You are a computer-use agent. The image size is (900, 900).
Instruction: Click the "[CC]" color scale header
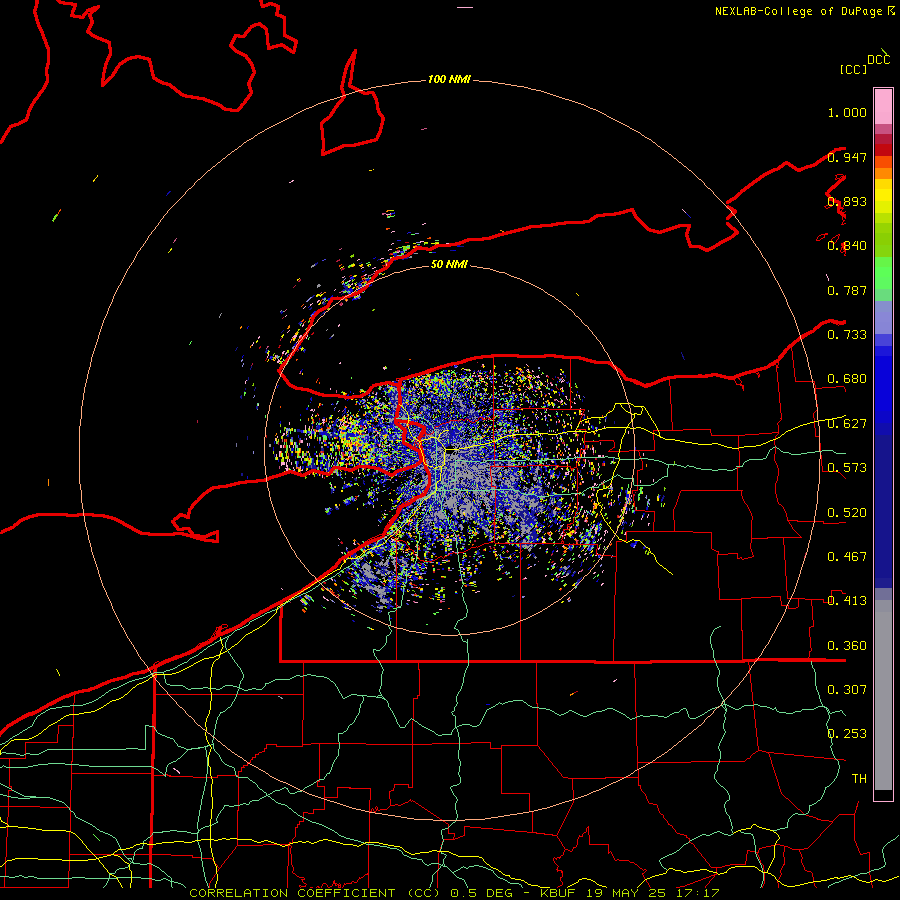(x=853, y=69)
